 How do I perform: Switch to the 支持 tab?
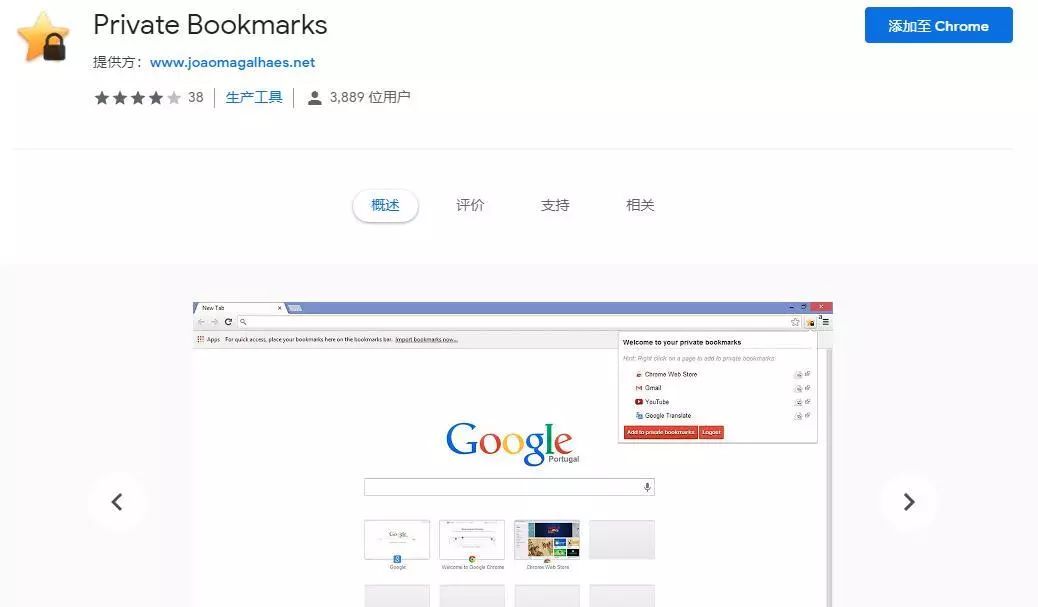point(555,205)
